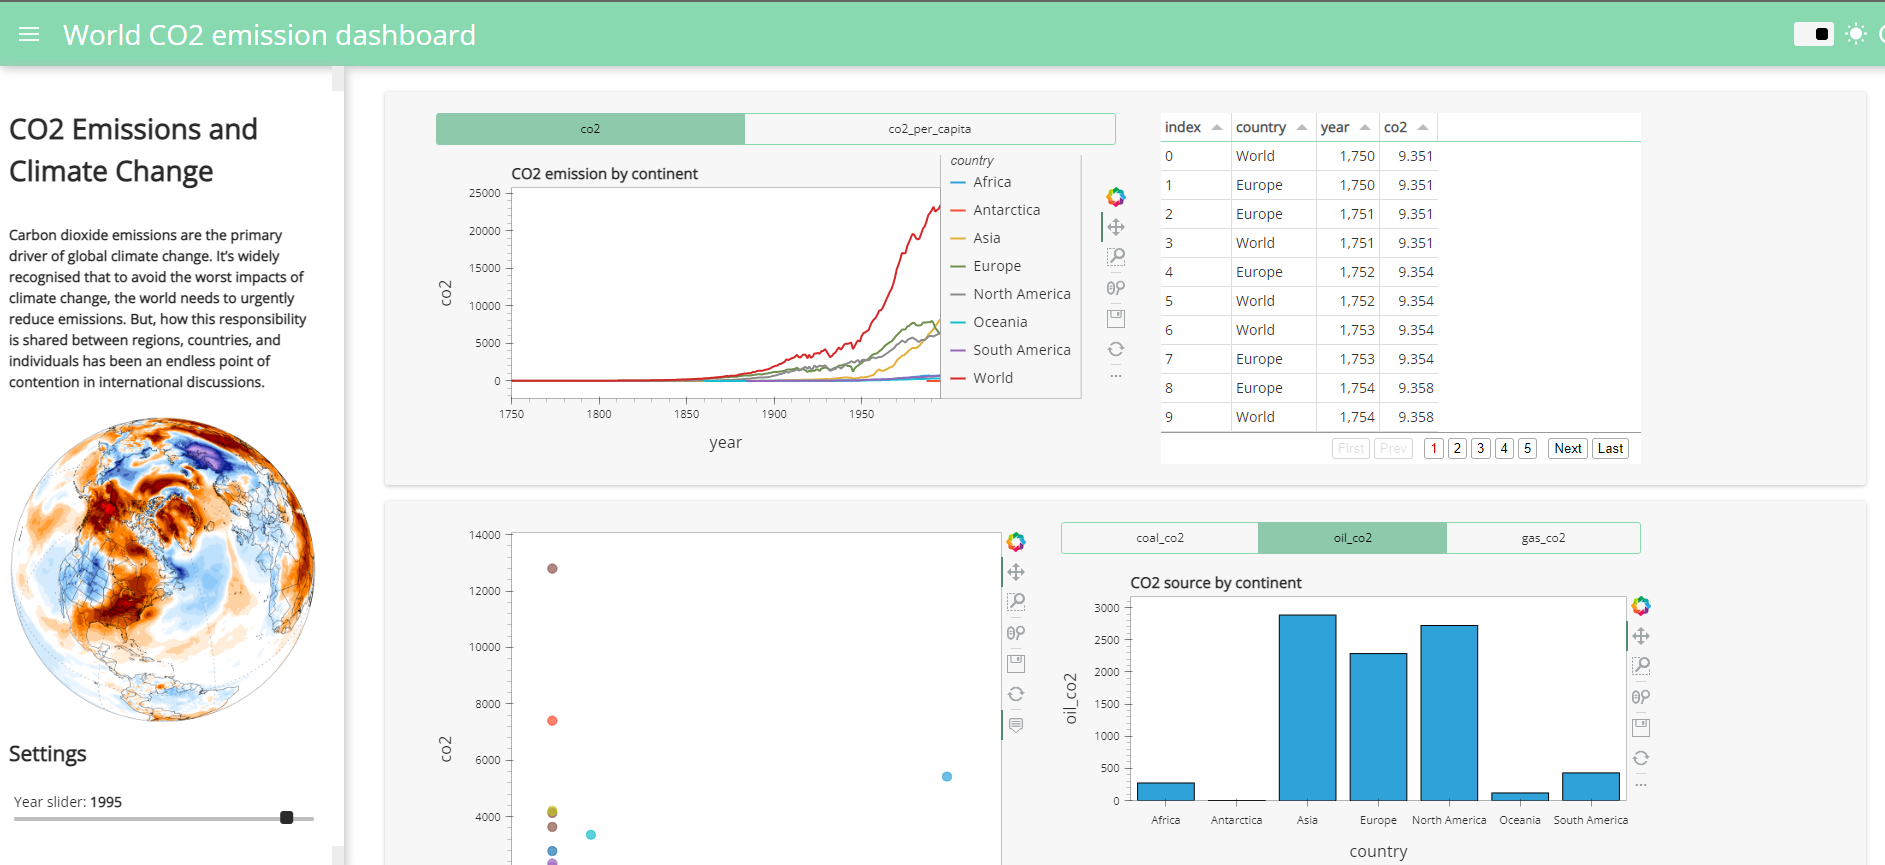This screenshot has height=865, width=1885.
Task: Jump to the Last table page
Action: click(x=1610, y=448)
